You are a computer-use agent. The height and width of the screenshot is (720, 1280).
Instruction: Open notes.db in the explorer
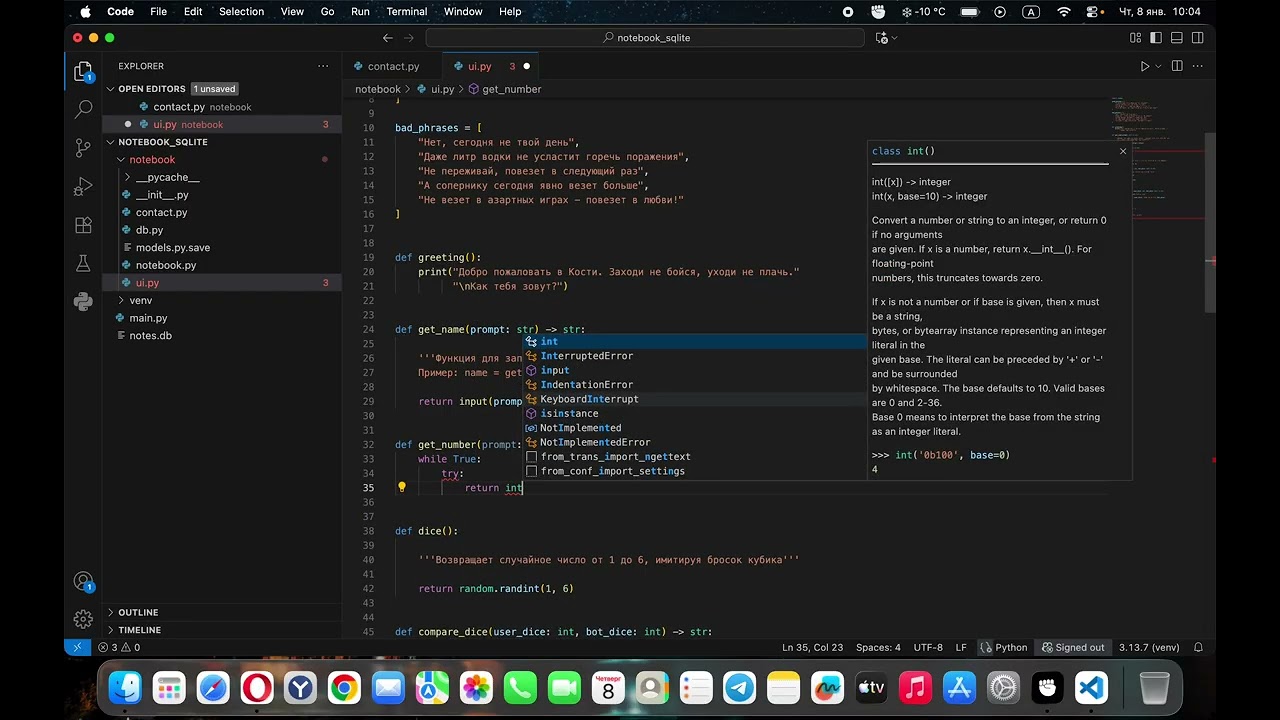click(x=150, y=335)
